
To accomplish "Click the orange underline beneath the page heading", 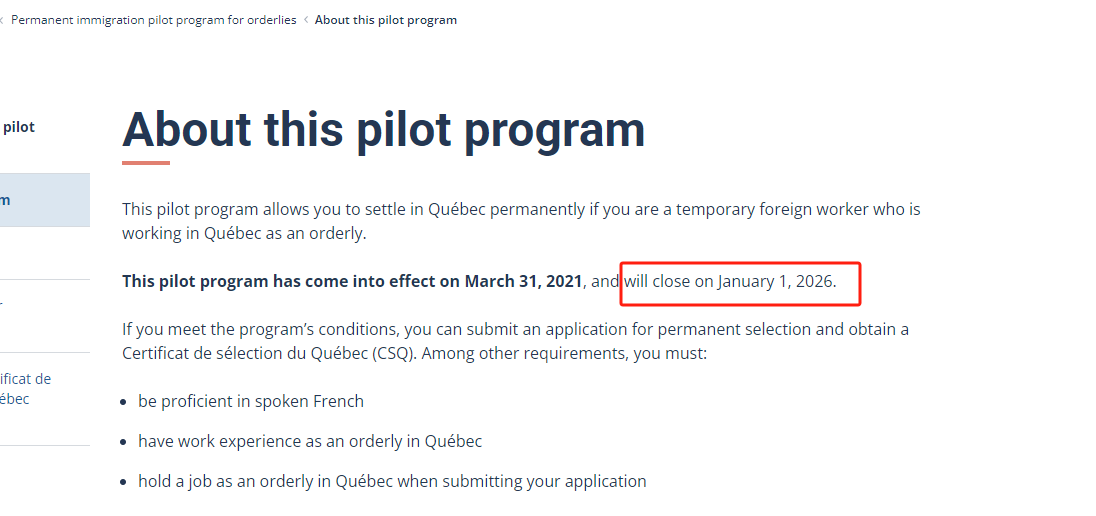I will click(146, 163).
